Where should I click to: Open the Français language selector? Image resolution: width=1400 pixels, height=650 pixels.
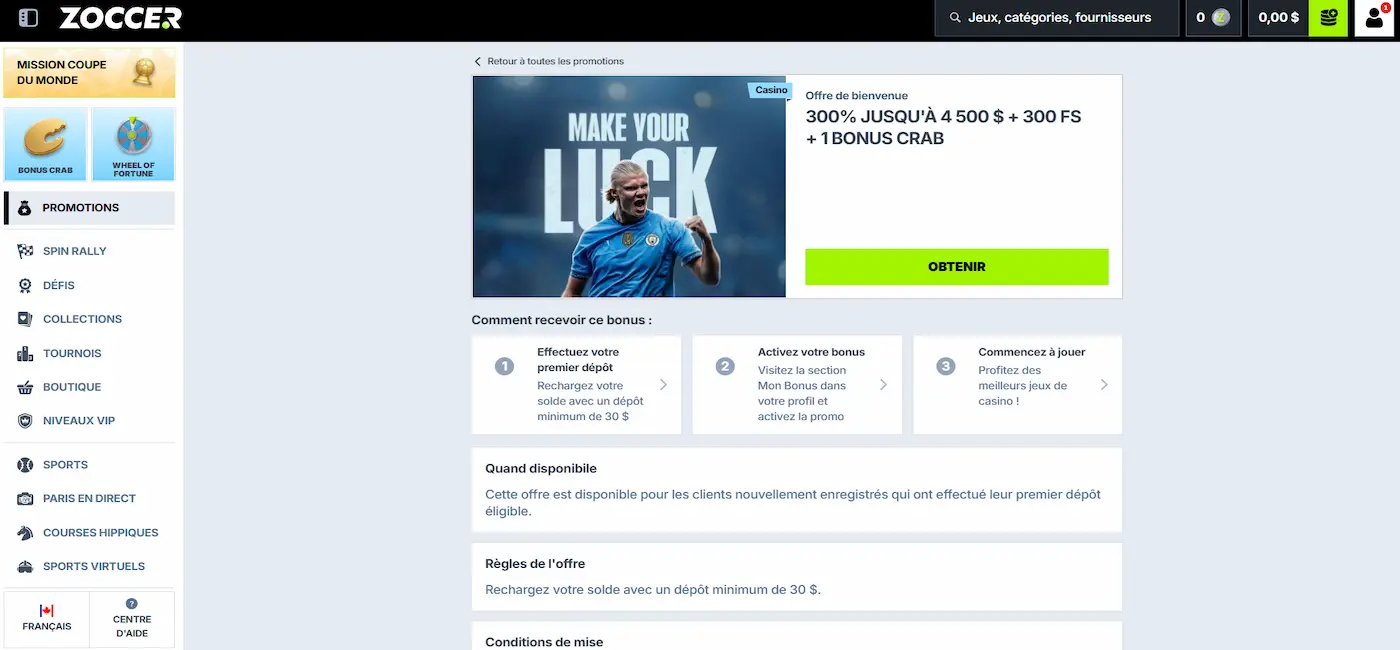[47, 619]
